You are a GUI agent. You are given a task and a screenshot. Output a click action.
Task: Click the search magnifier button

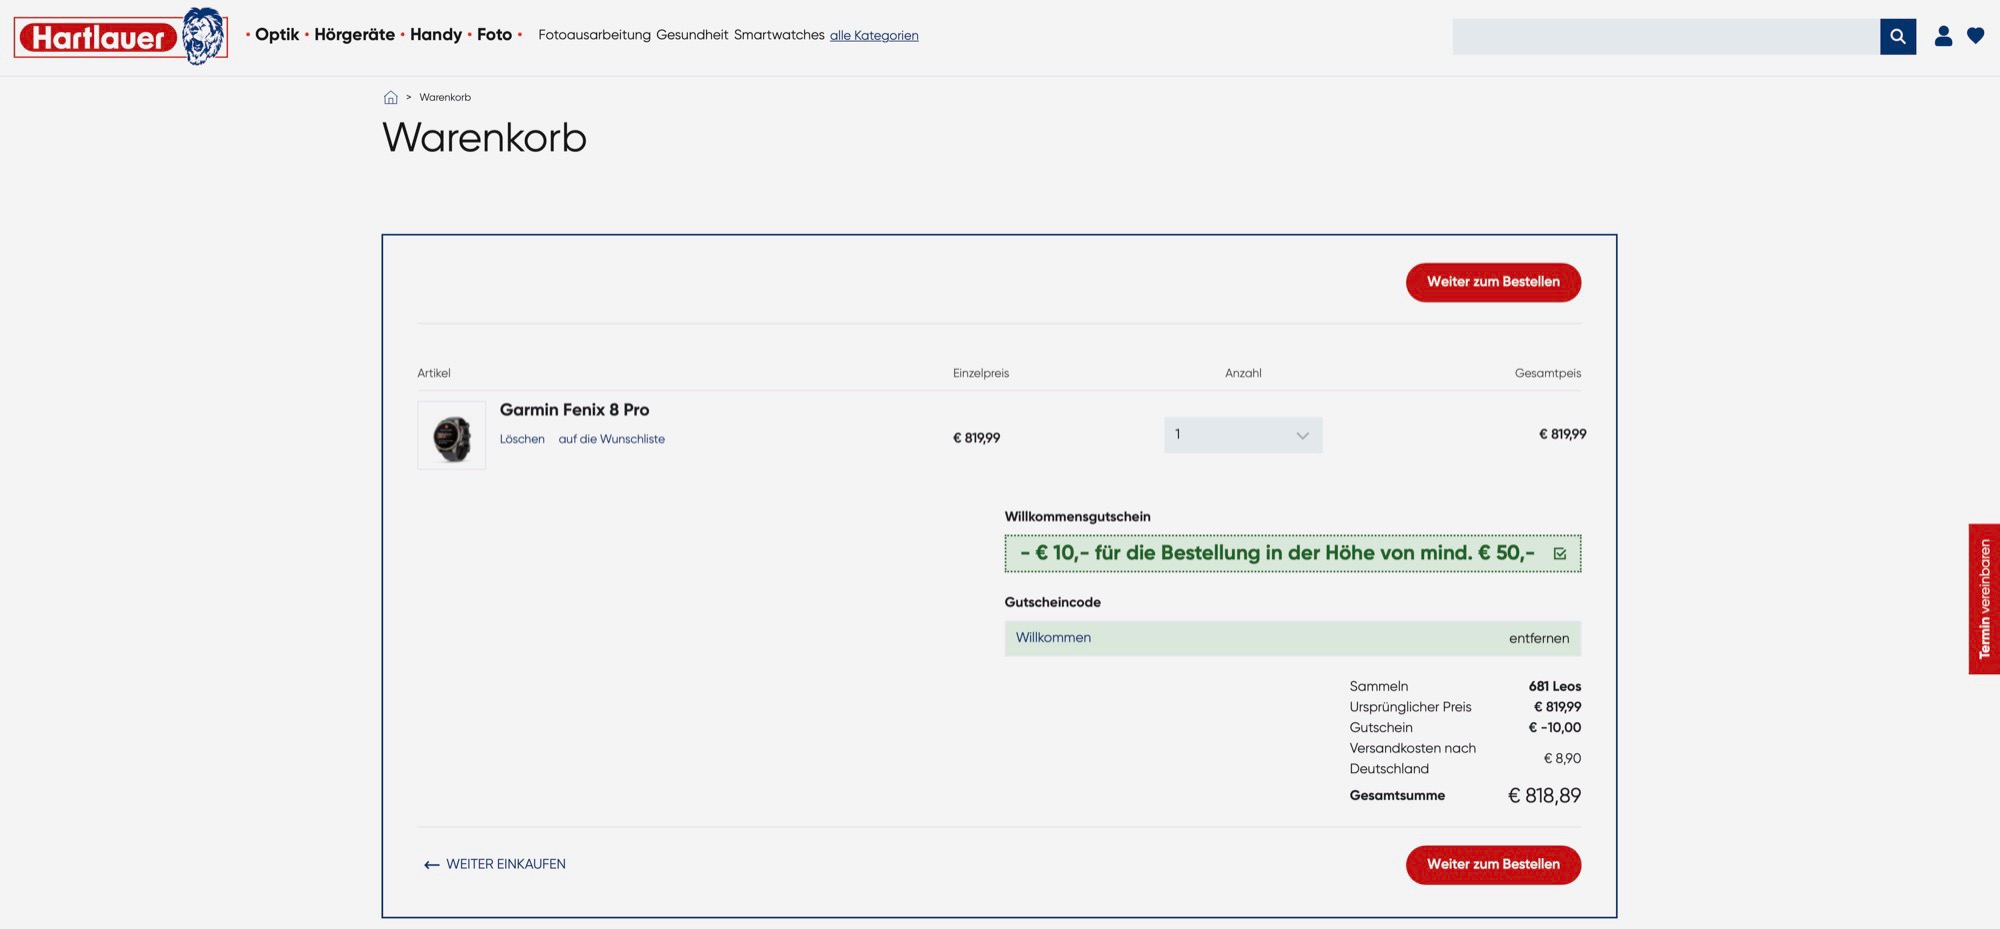pyautogui.click(x=1898, y=36)
